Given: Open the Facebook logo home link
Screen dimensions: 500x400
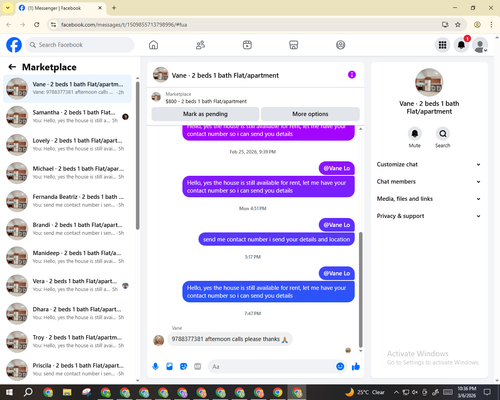Looking at the screenshot, I should tap(14, 45).
